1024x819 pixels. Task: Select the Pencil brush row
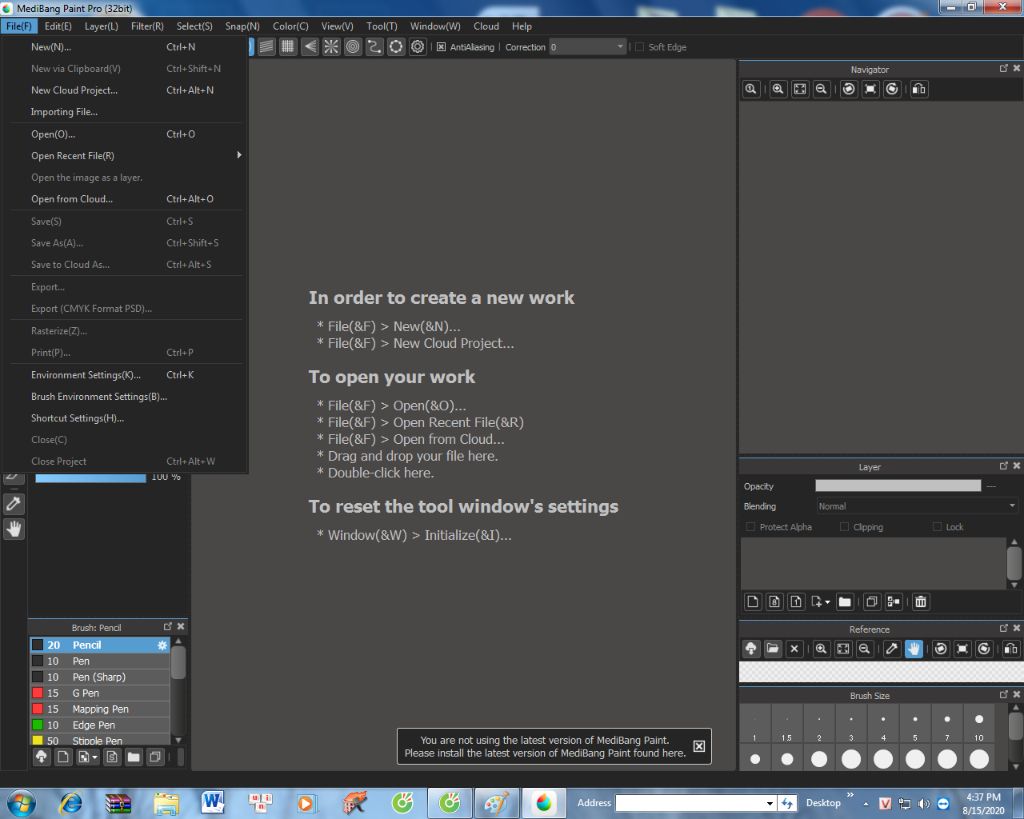(100, 645)
